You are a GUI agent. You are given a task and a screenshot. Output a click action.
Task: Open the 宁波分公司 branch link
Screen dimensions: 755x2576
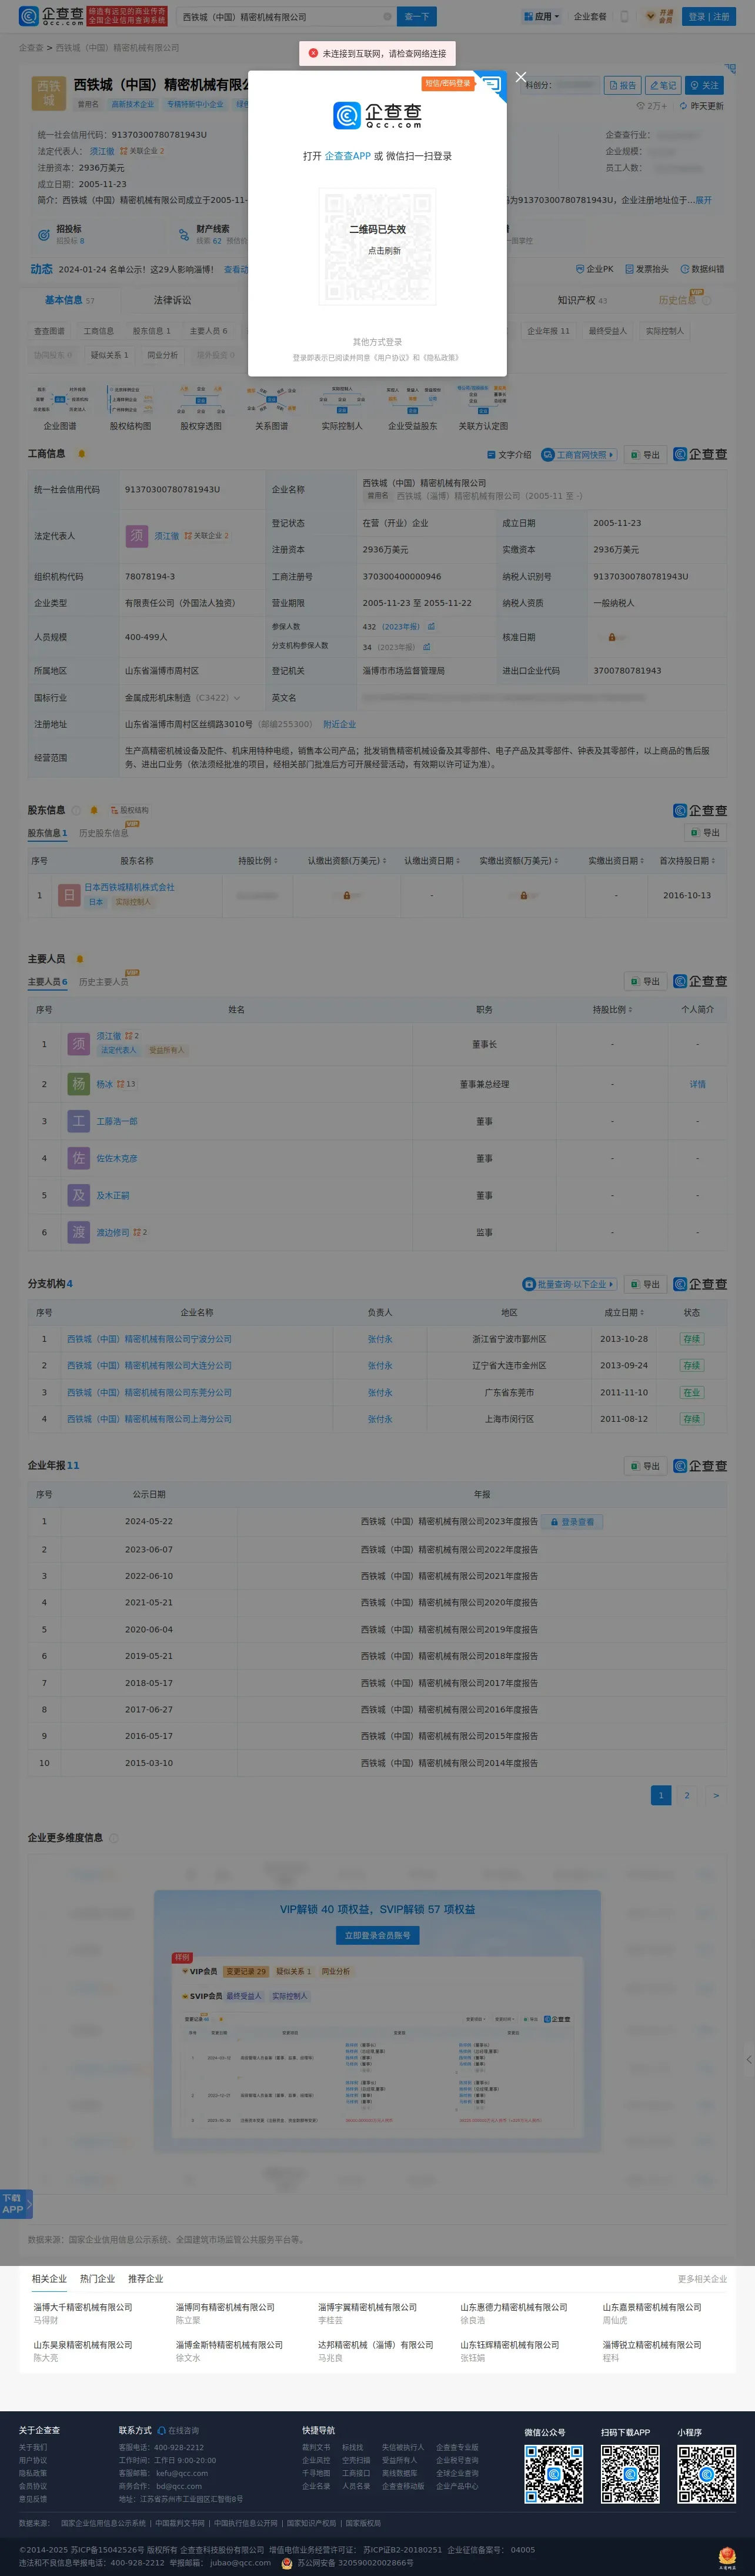[x=149, y=1339]
